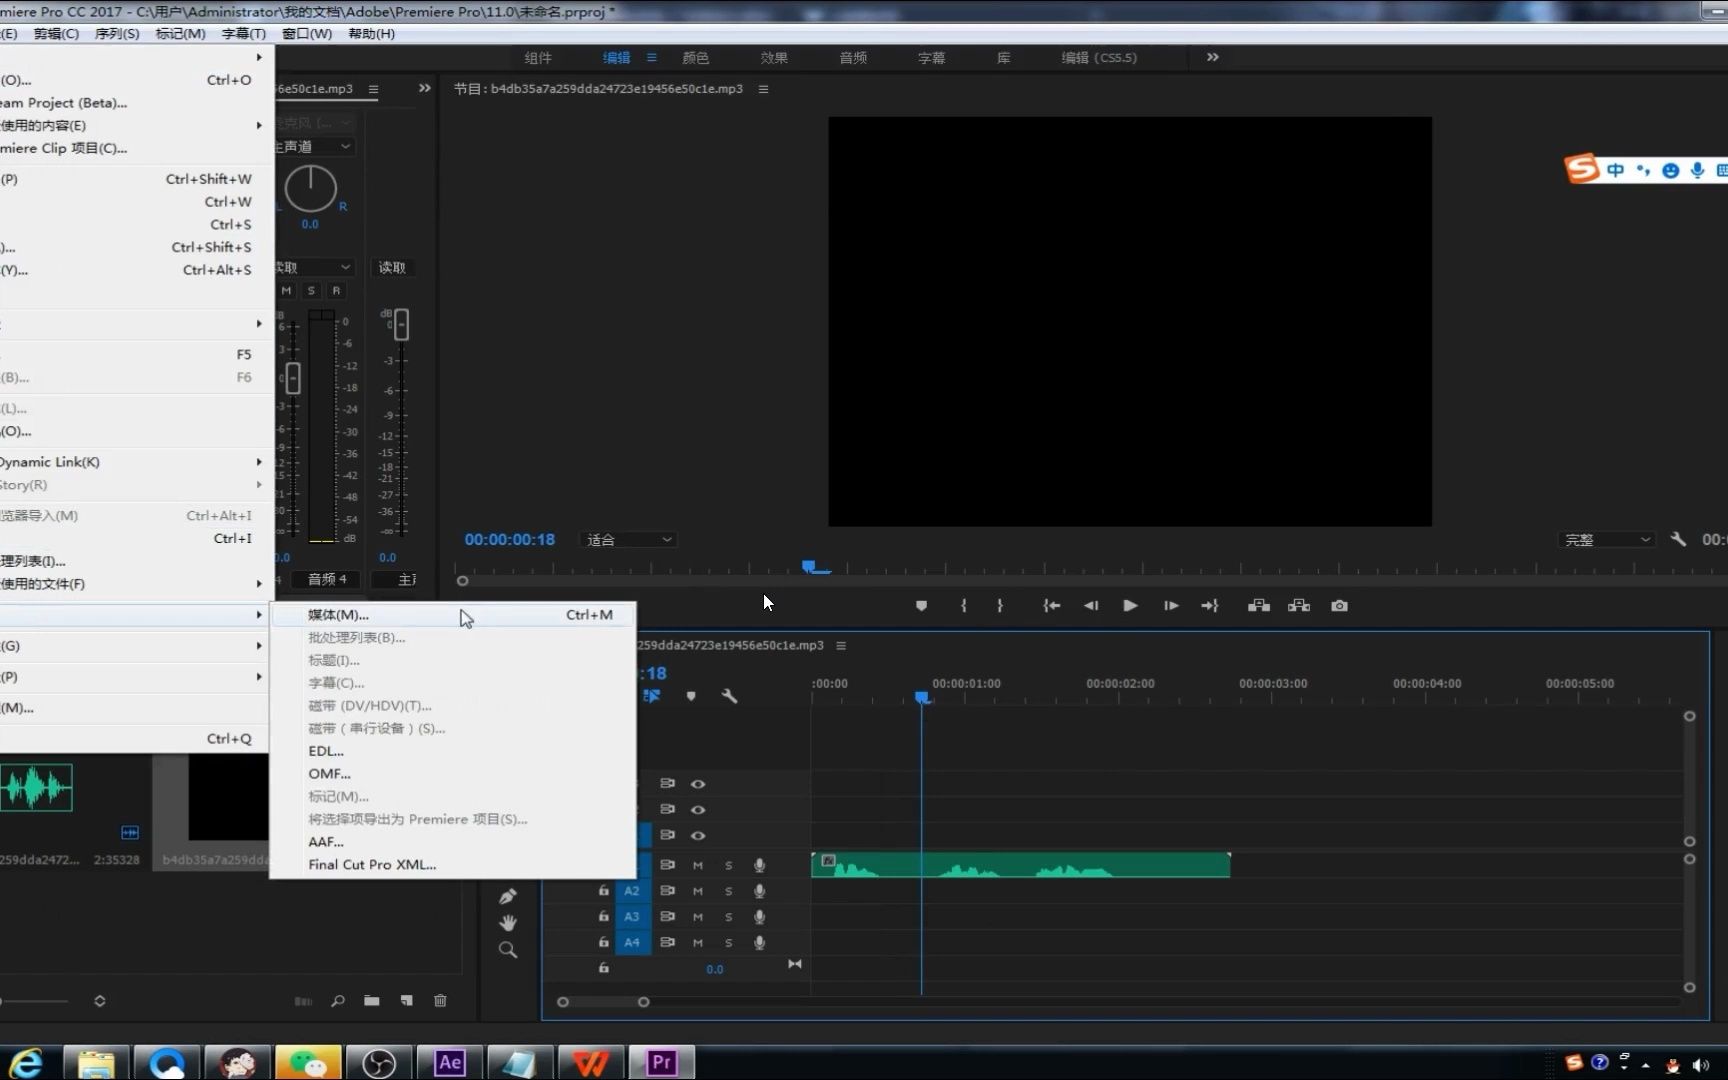Add marker in timeline header
Viewport: 1728px width, 1080px height.
[x=691, y=696]
